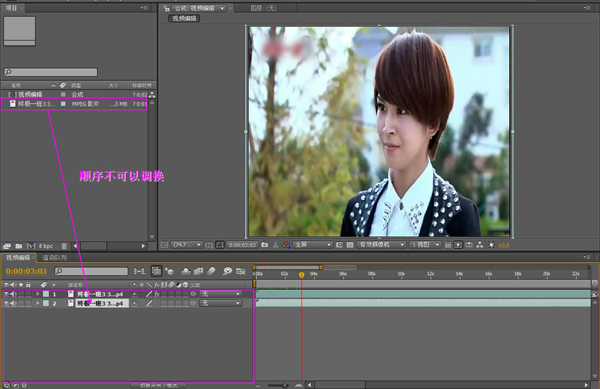Toggle transparency grid icon

[x=350, y=245]
